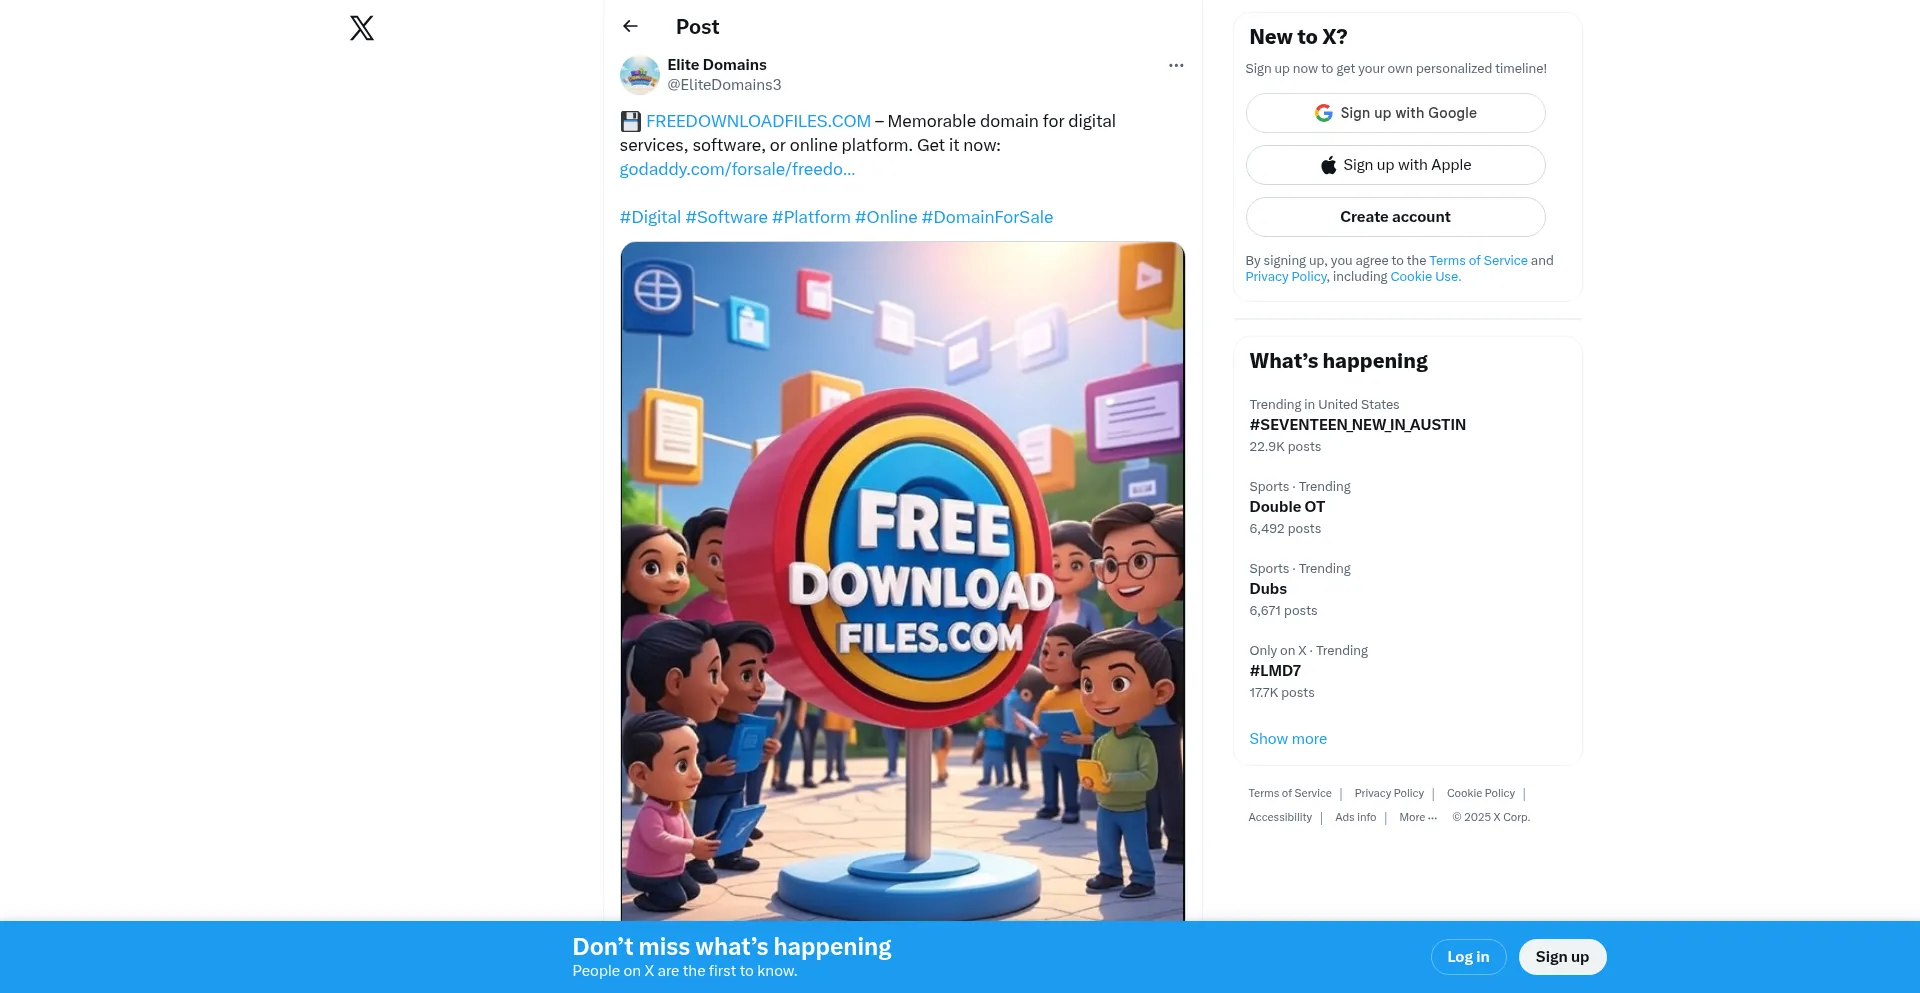Open the post's promotional image
The width and height of the screenshot is (1920, 993).
pyautogui.click(x=902, y=581)
